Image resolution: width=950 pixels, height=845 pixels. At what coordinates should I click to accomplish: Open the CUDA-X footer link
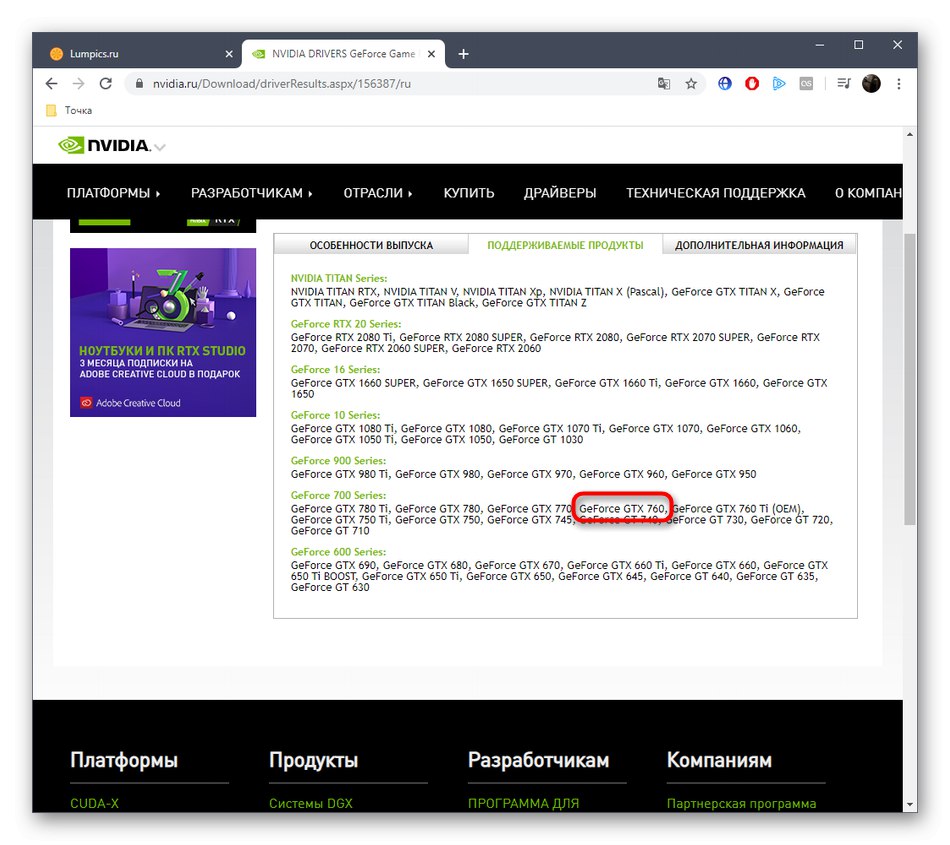[95, 803]
